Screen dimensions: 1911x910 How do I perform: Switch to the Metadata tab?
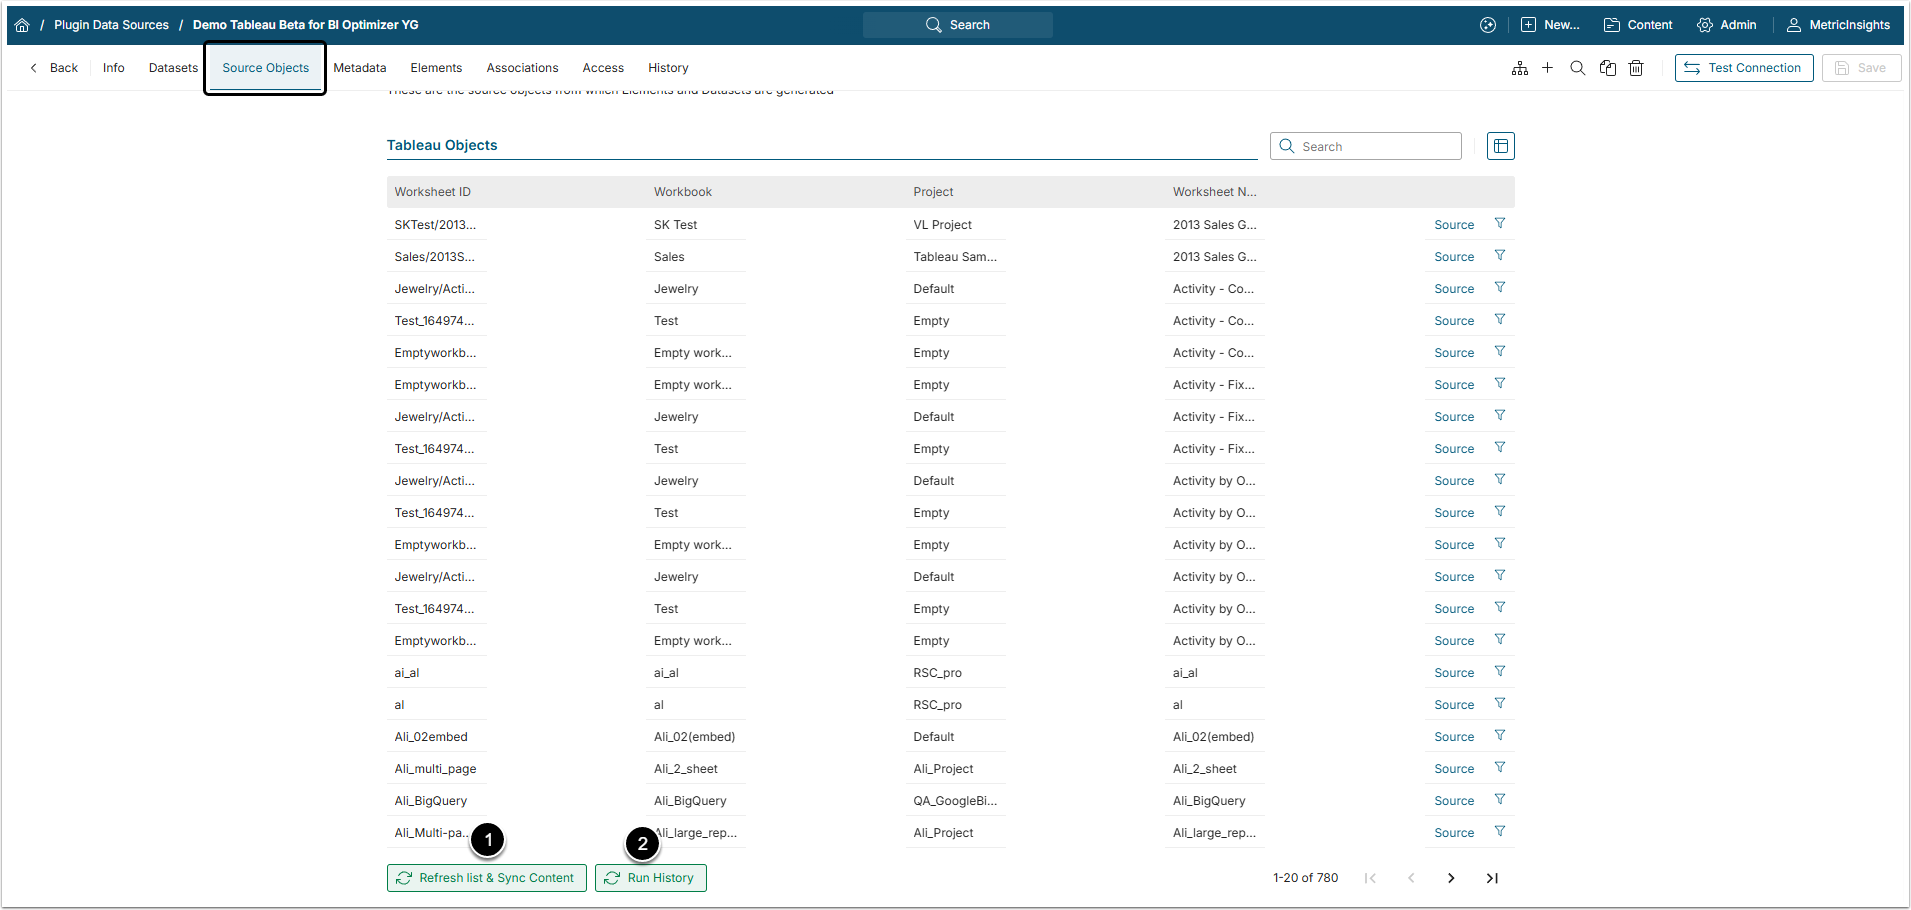point(359,68)
